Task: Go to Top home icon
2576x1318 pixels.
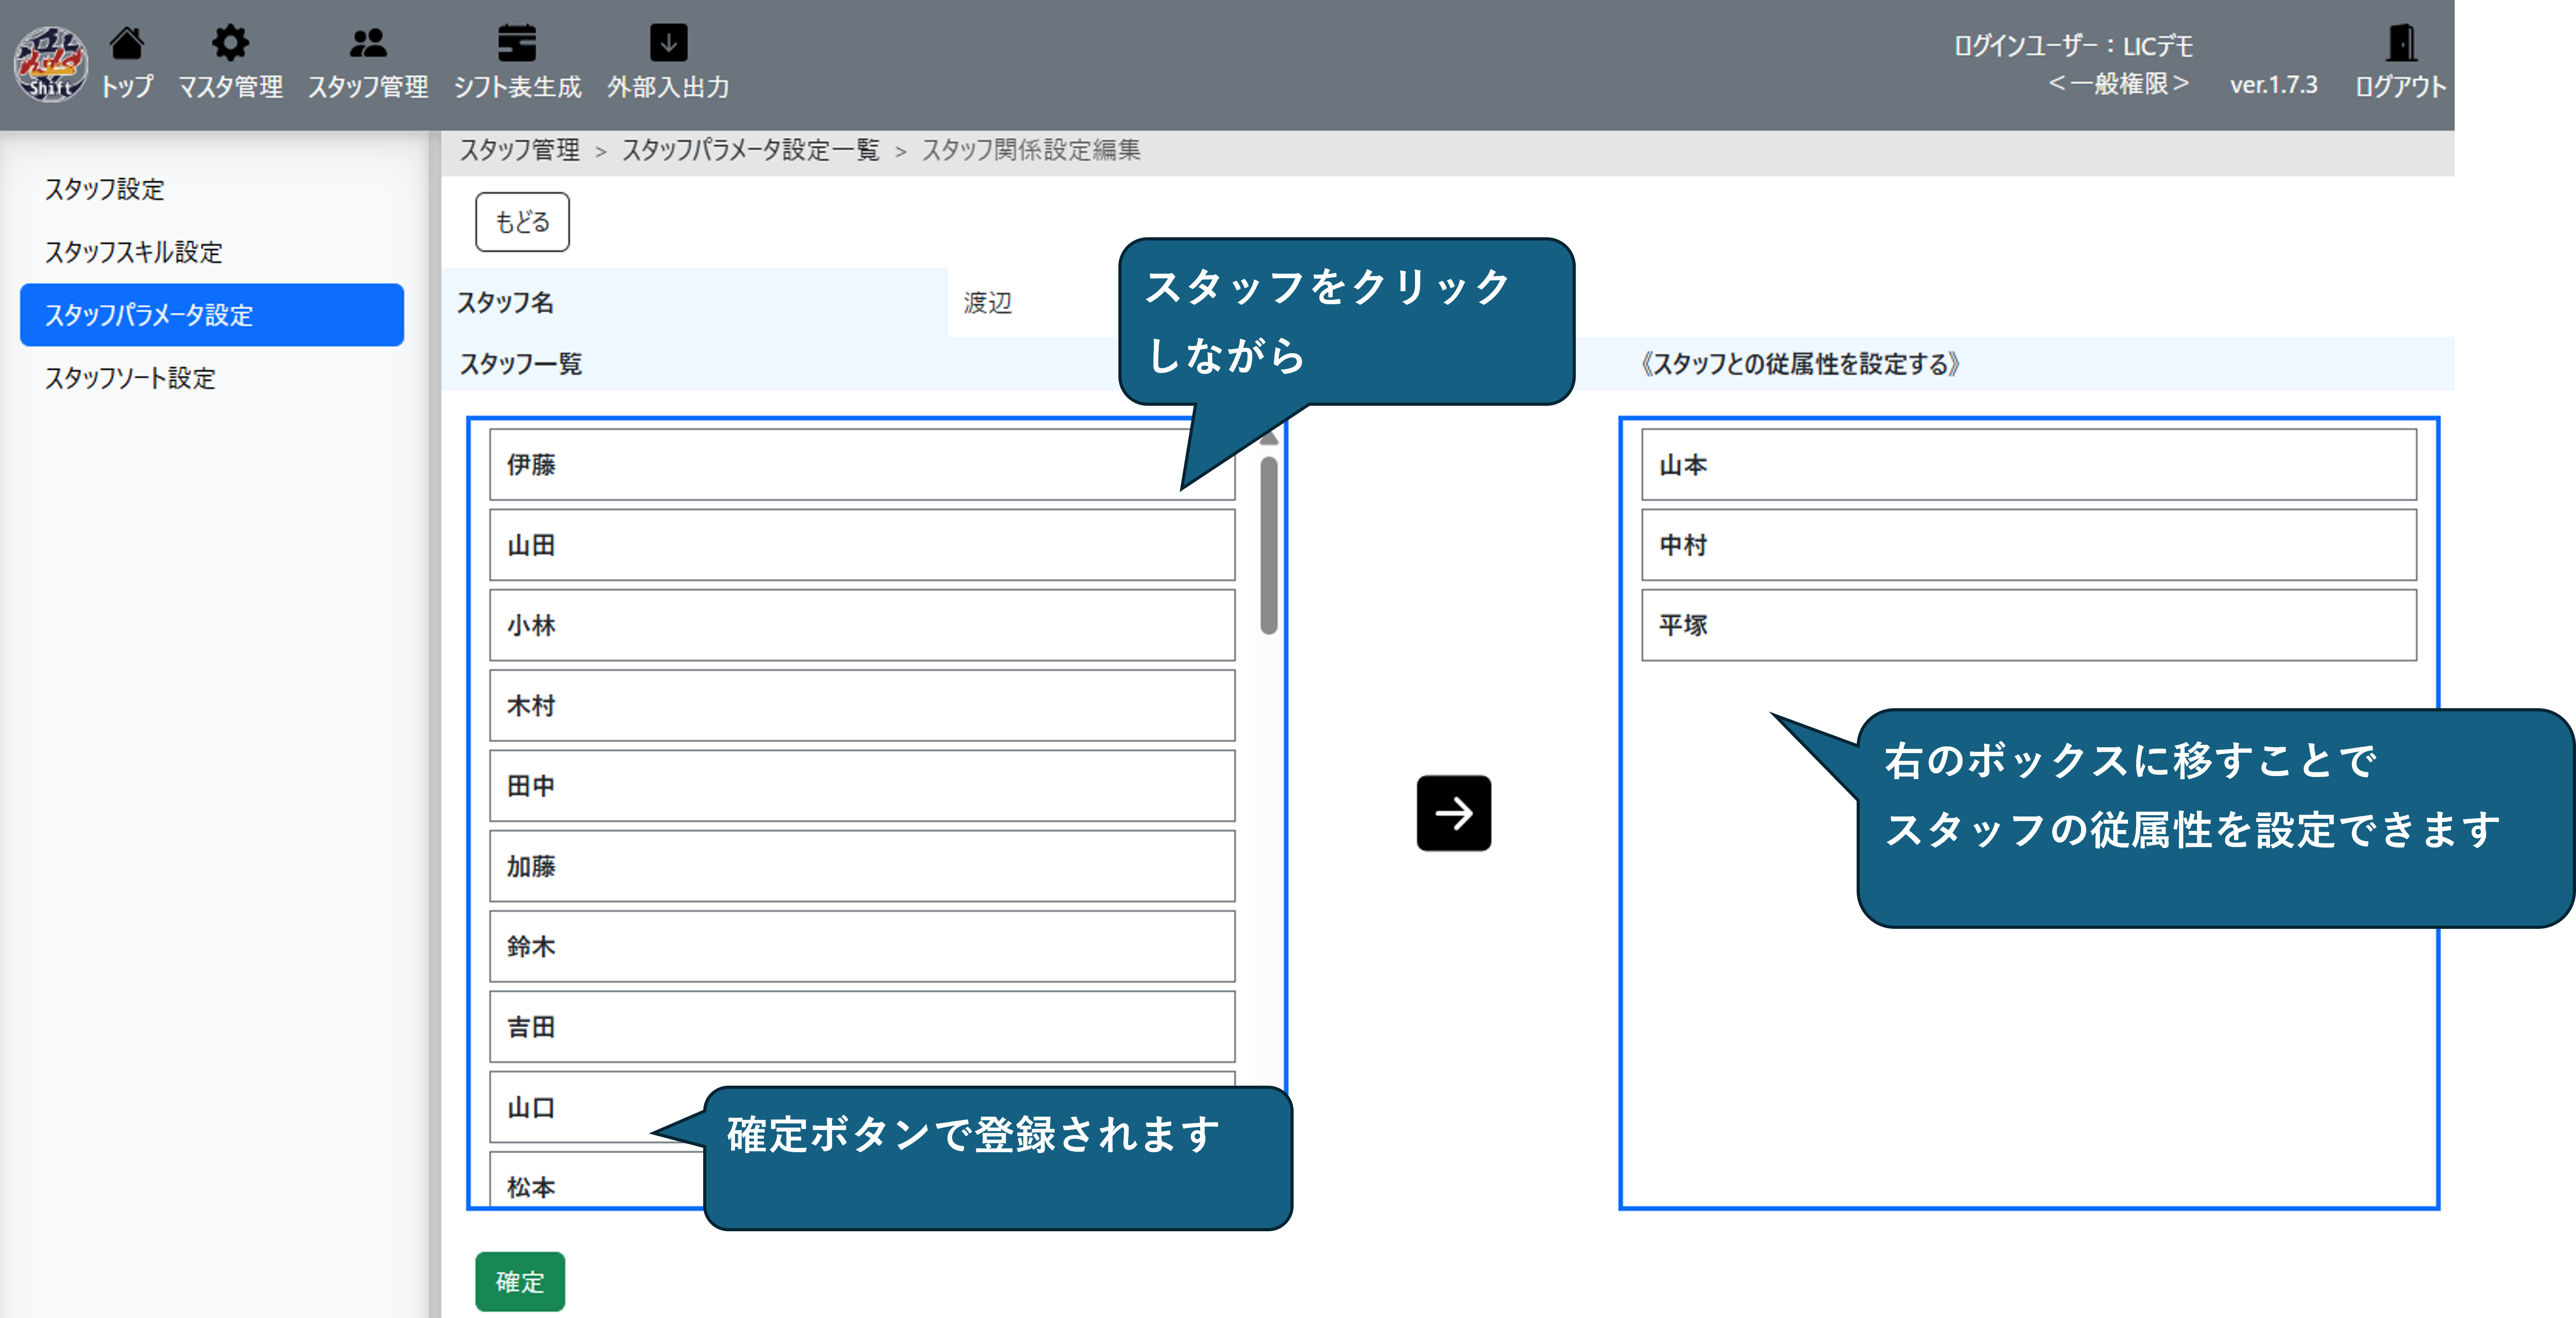Action: point(127,44)
